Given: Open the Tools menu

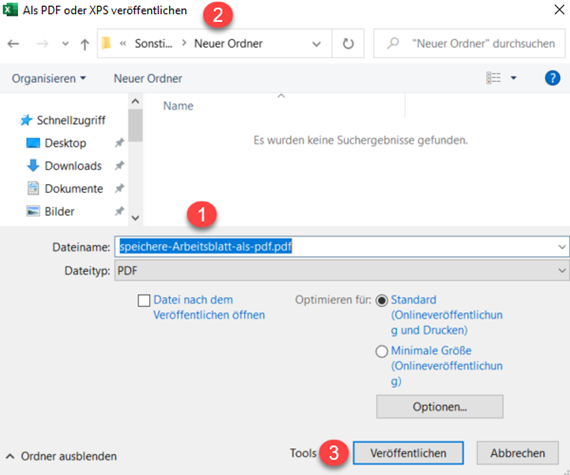Looking at the screenshot, I should [x=303, y=453].
